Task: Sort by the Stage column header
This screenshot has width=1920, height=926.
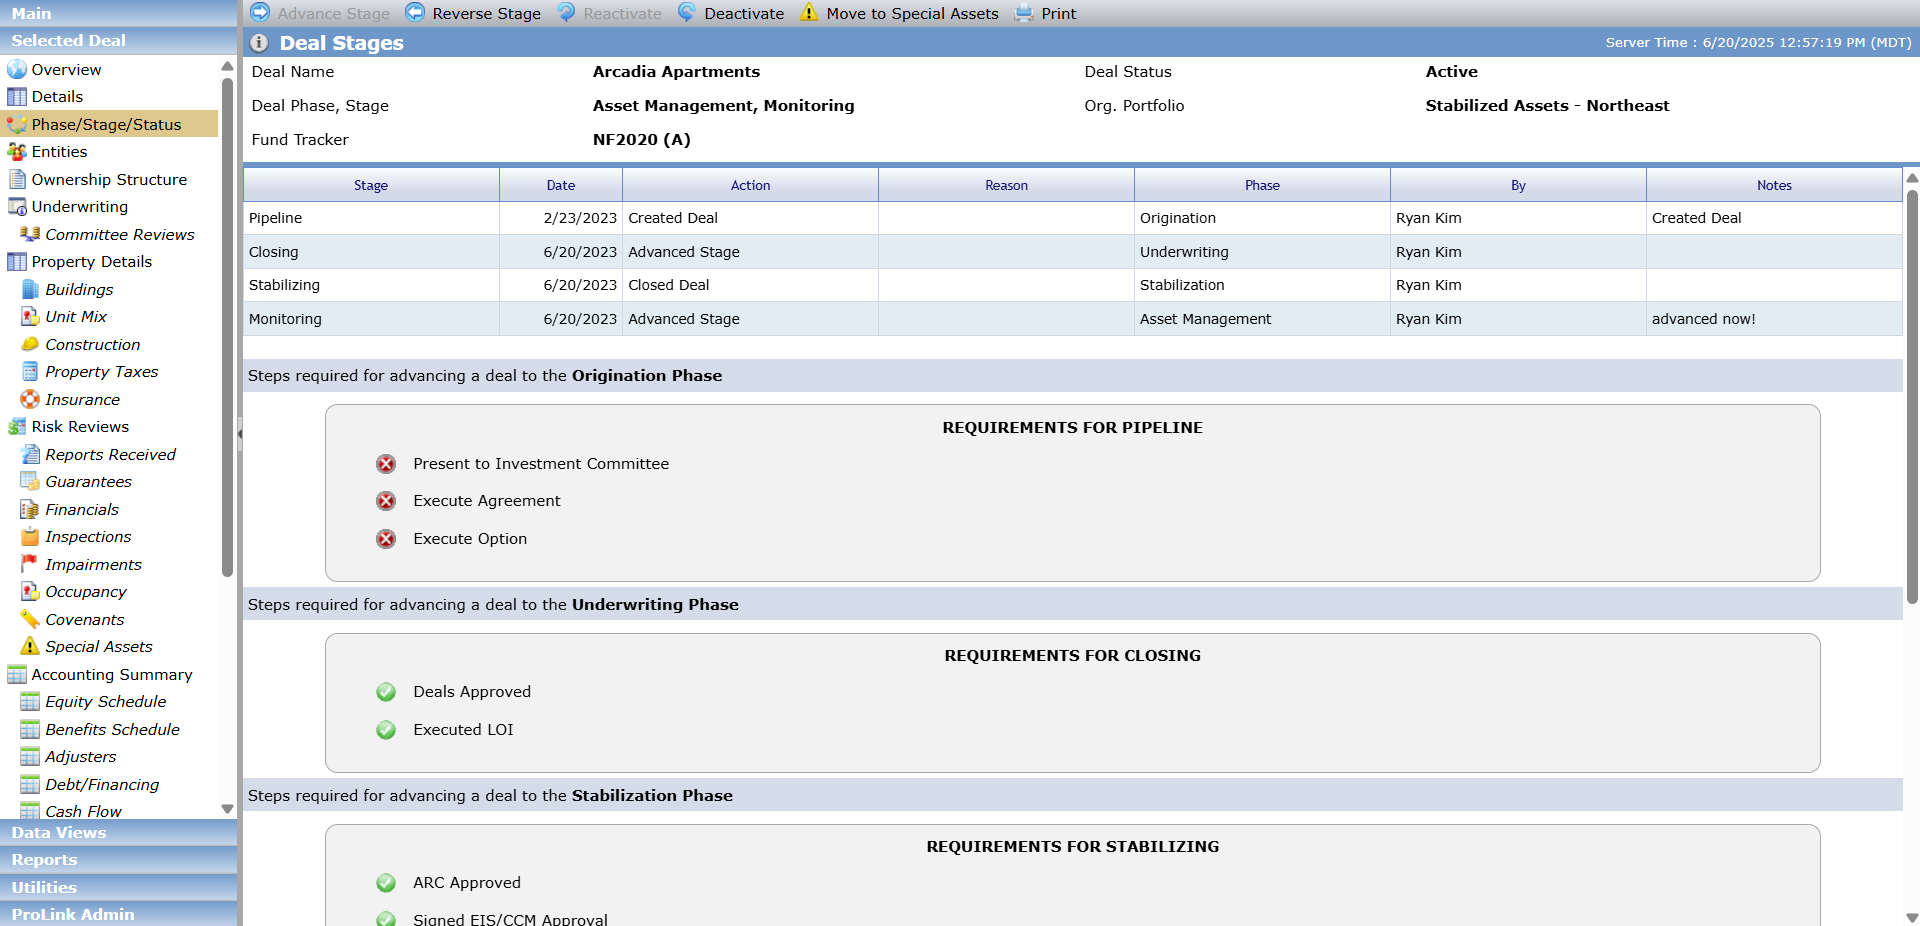Action: (371, 185)
